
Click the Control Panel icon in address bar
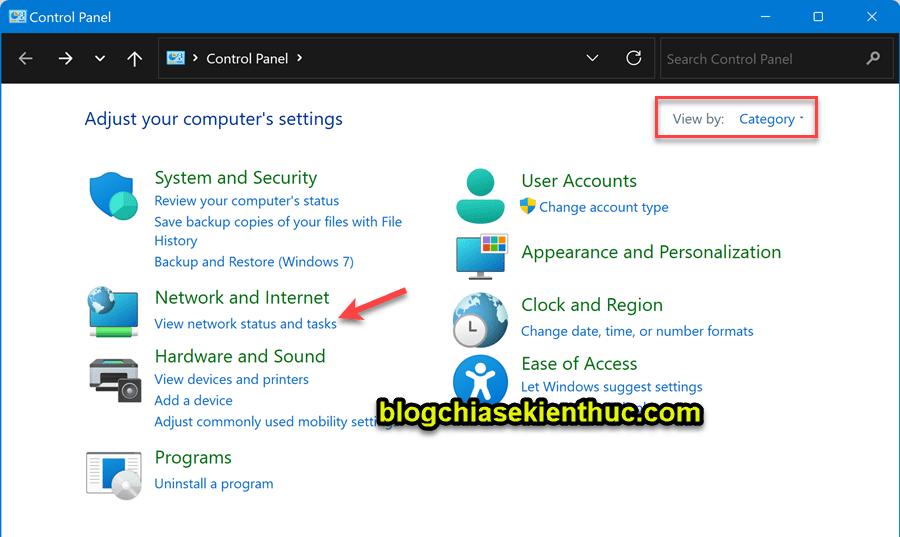tap(176, 58)
